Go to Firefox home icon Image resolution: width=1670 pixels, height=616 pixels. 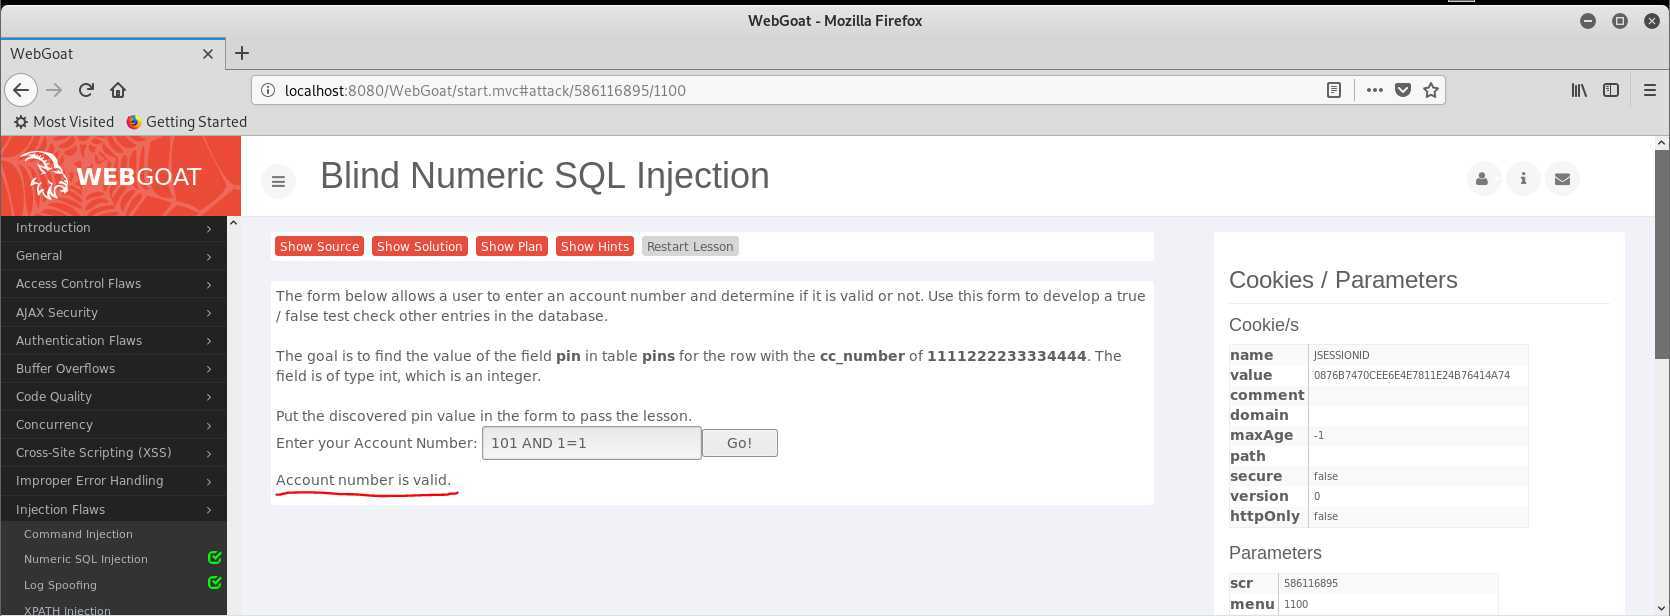coord(118,90)
